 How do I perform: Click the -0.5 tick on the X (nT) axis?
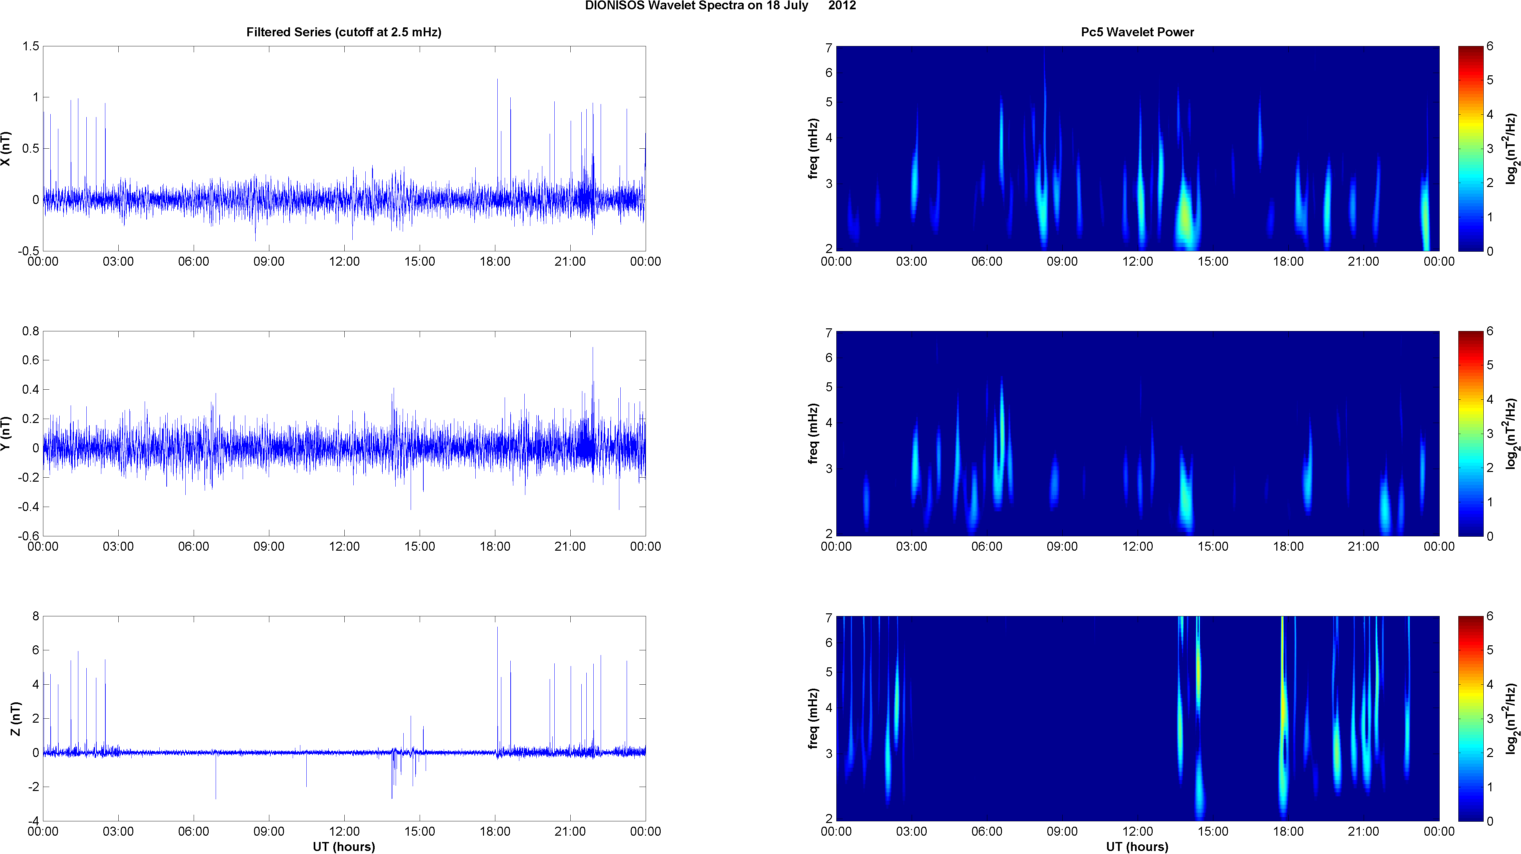point(28,251)
